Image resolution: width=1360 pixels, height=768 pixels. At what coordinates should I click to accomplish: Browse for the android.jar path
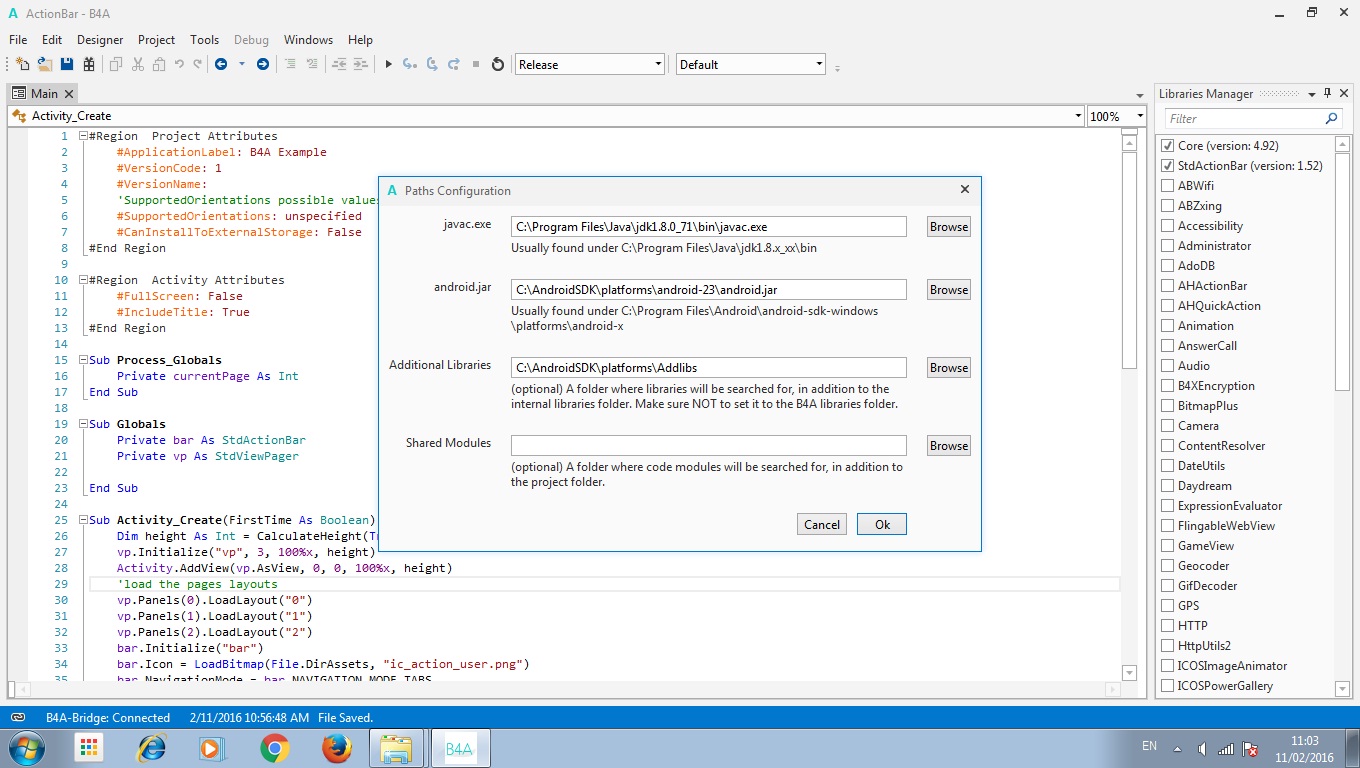coord(948,290)
